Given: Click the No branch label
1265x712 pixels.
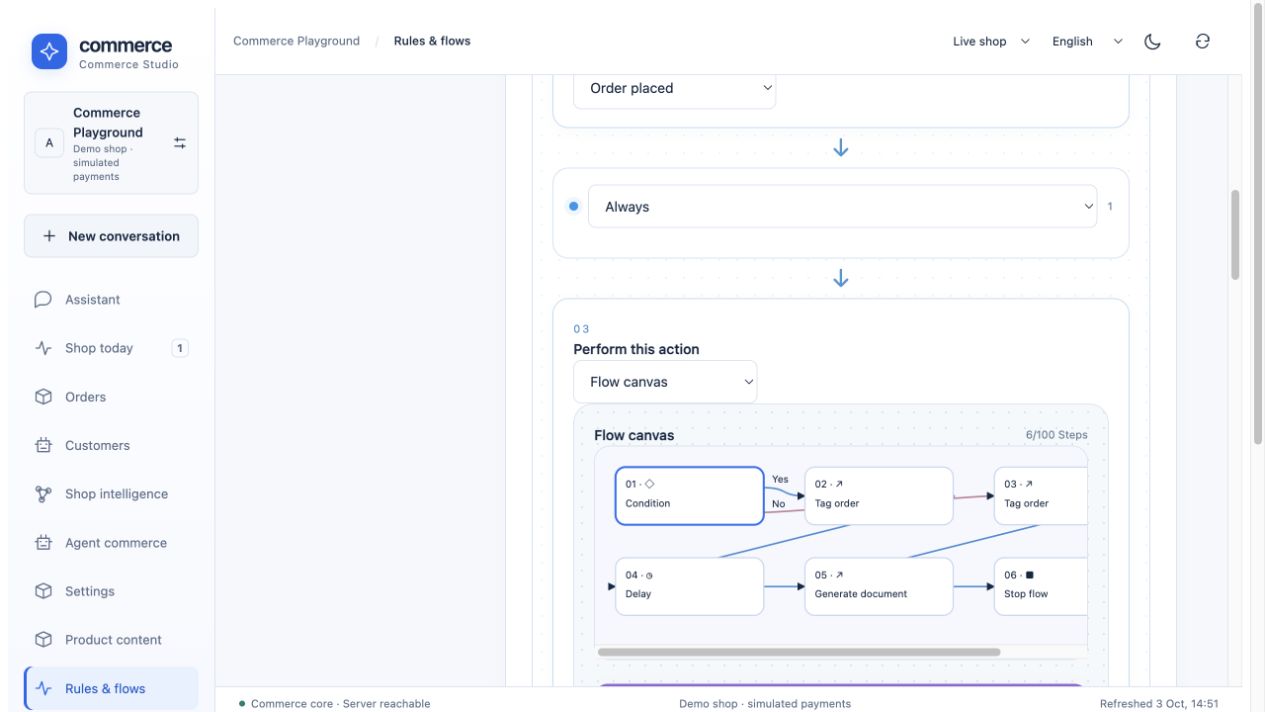Looking at the screenshot, I should click(x=779, y=504).
